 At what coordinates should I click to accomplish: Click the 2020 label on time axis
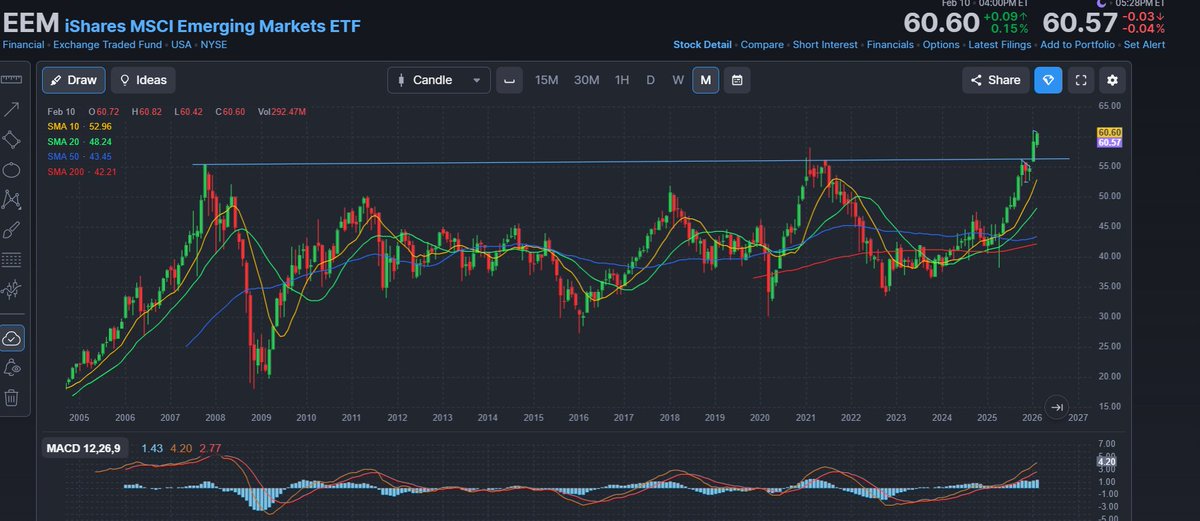click(x=760, y=418)
